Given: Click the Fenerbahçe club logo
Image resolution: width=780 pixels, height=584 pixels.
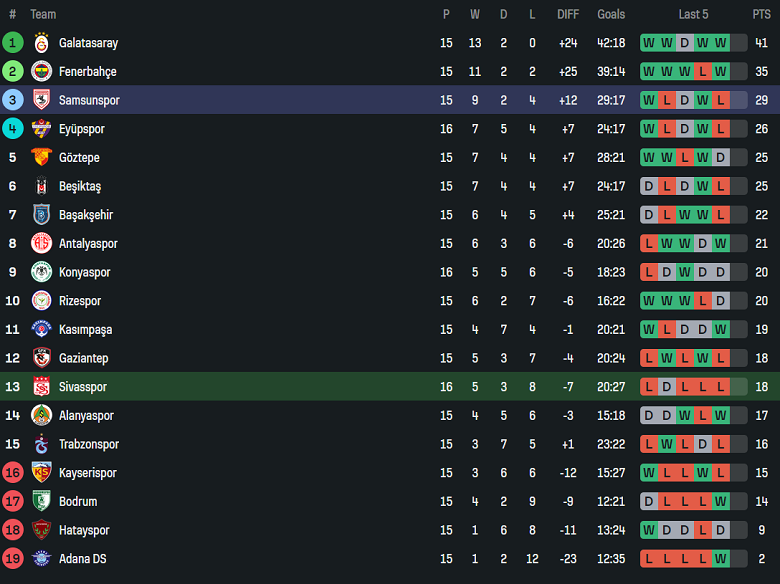Looking at the screenshot, I should (41, 72).
